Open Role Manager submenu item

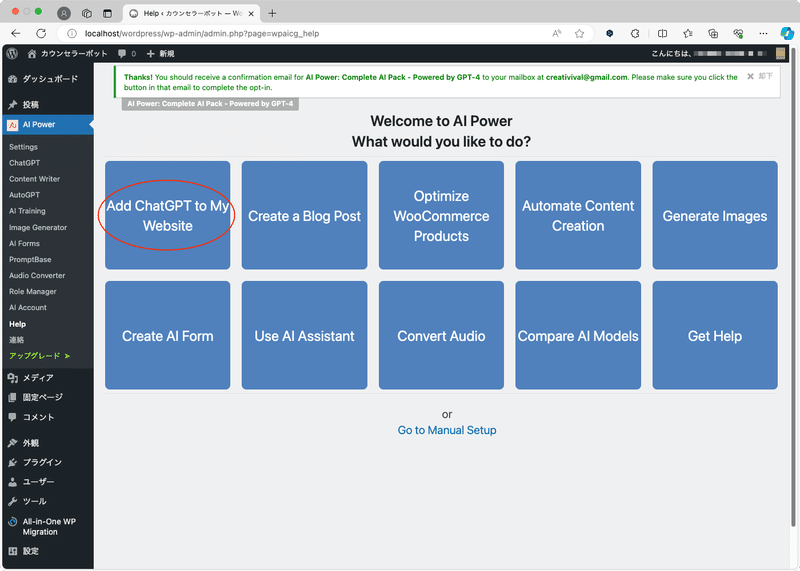[33, 292]
